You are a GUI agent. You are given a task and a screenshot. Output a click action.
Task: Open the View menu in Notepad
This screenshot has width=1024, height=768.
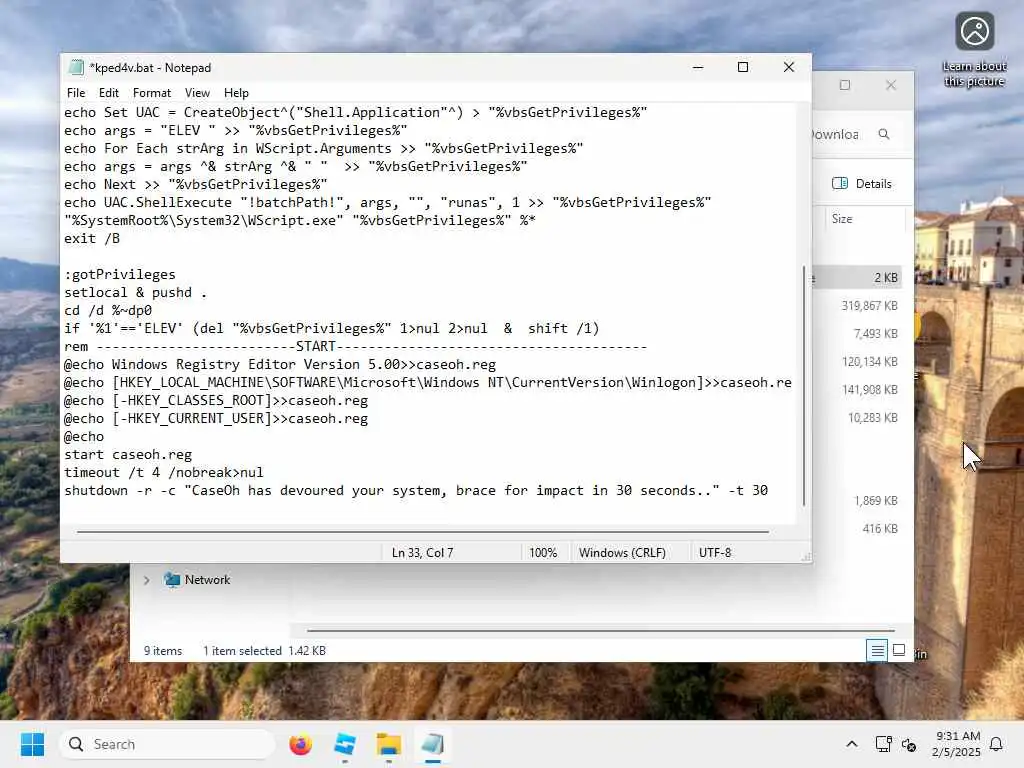197,93
